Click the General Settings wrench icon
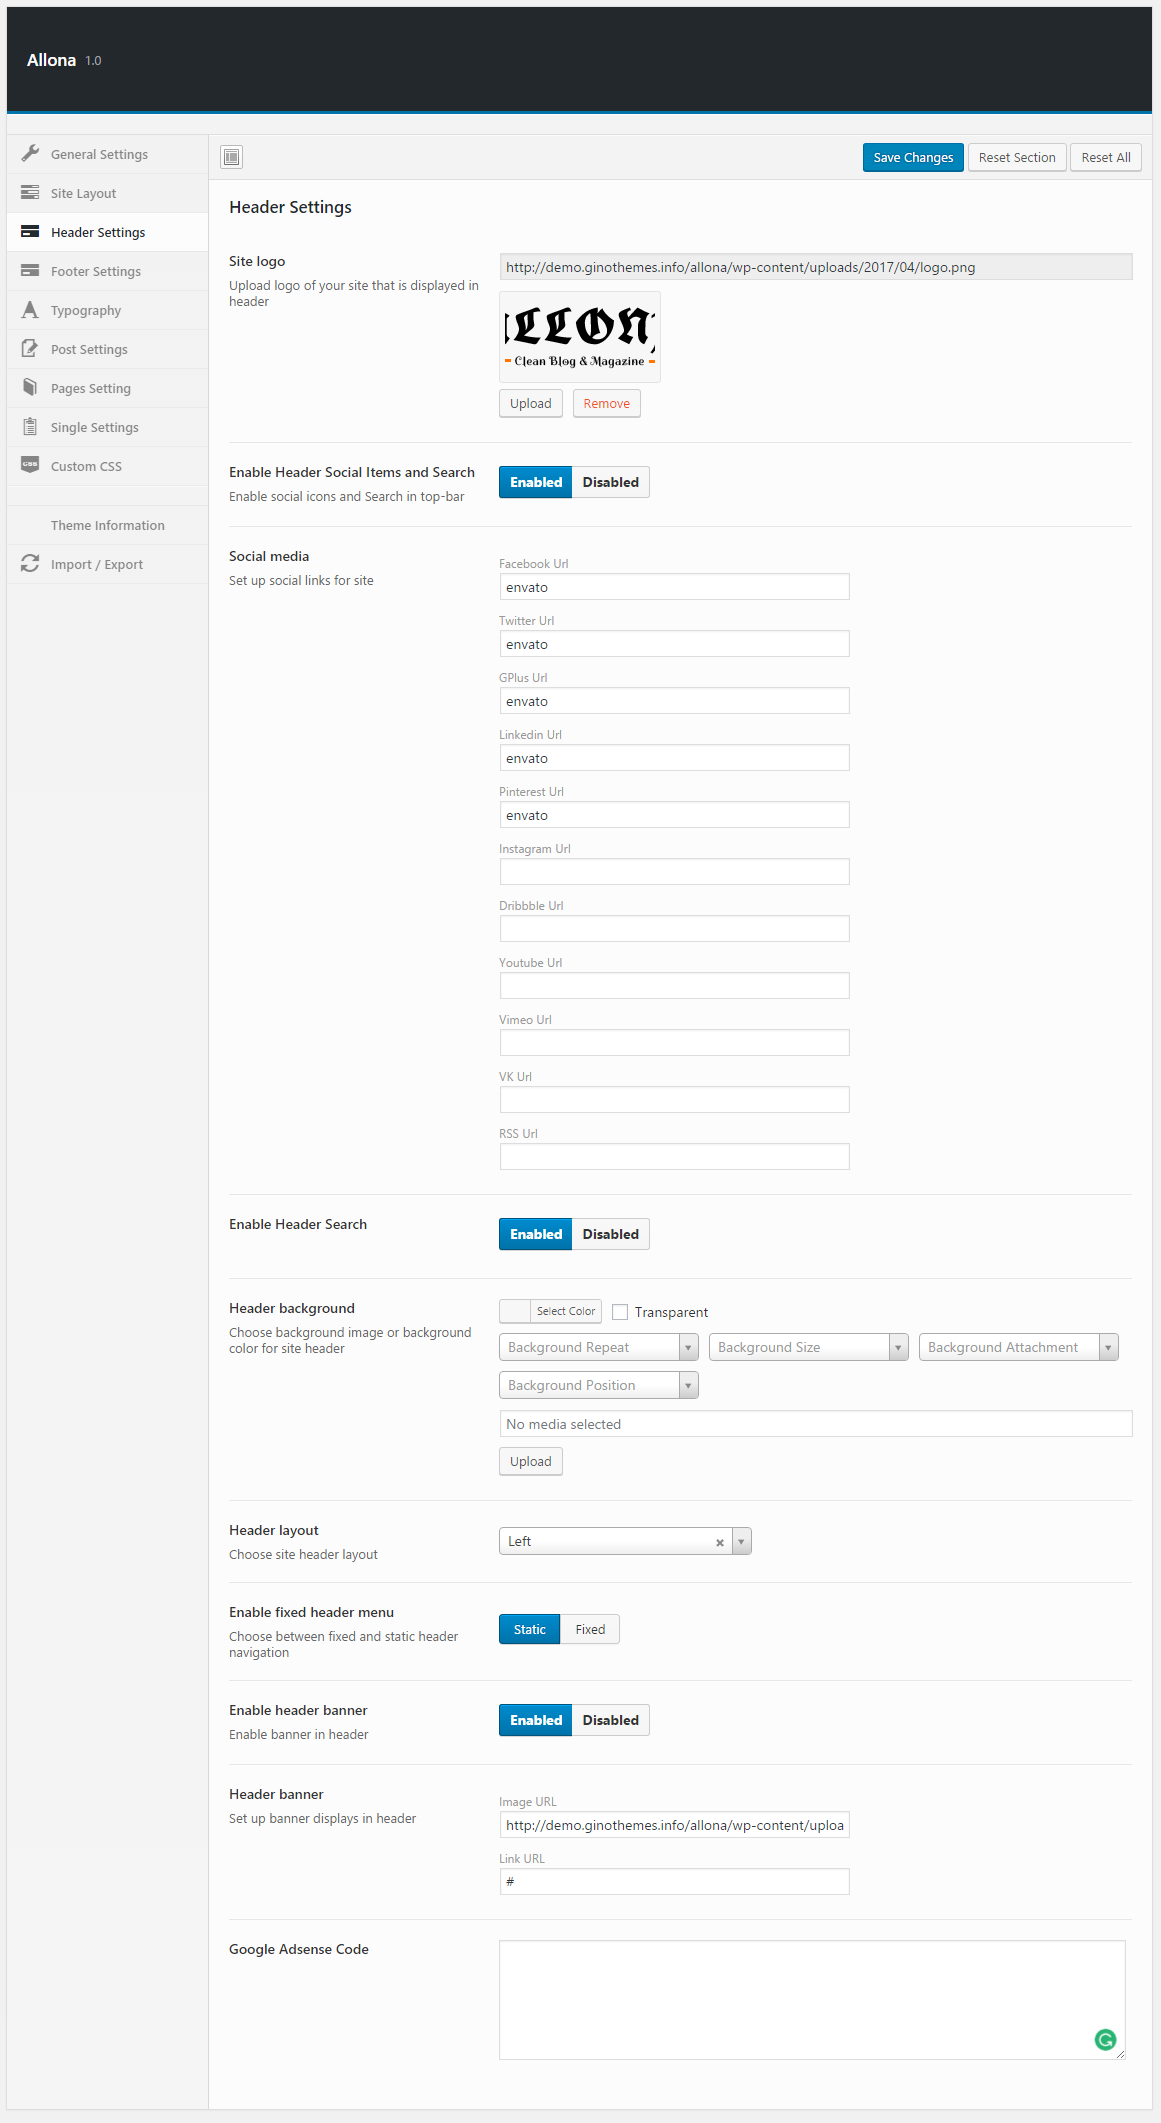This screenshot has height=2123, width=1161. coord(30,154)
